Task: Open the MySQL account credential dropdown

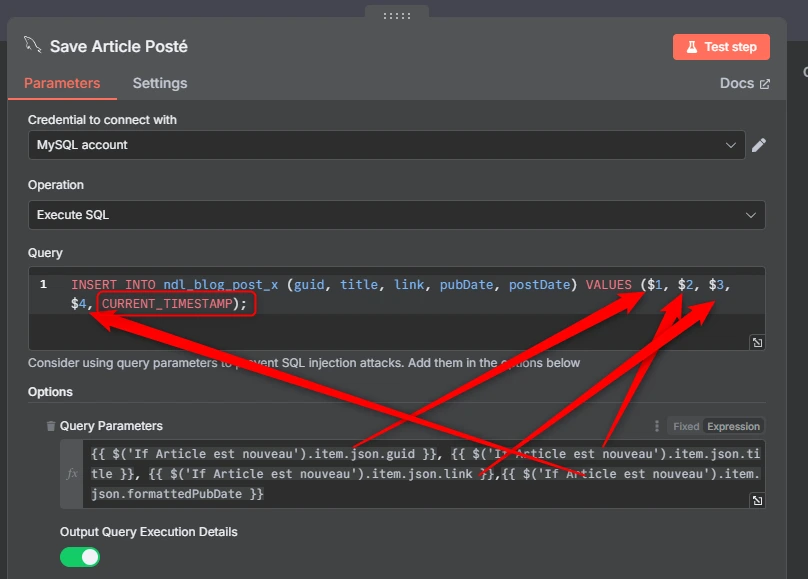Action: [x=386, y=145]
